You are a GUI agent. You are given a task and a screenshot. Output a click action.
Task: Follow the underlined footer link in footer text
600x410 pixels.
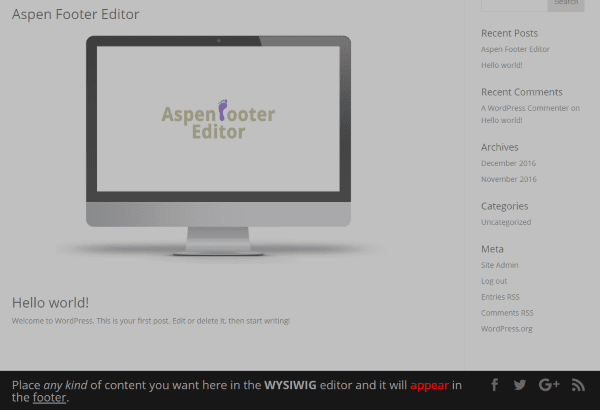click(x=49, y=398)
